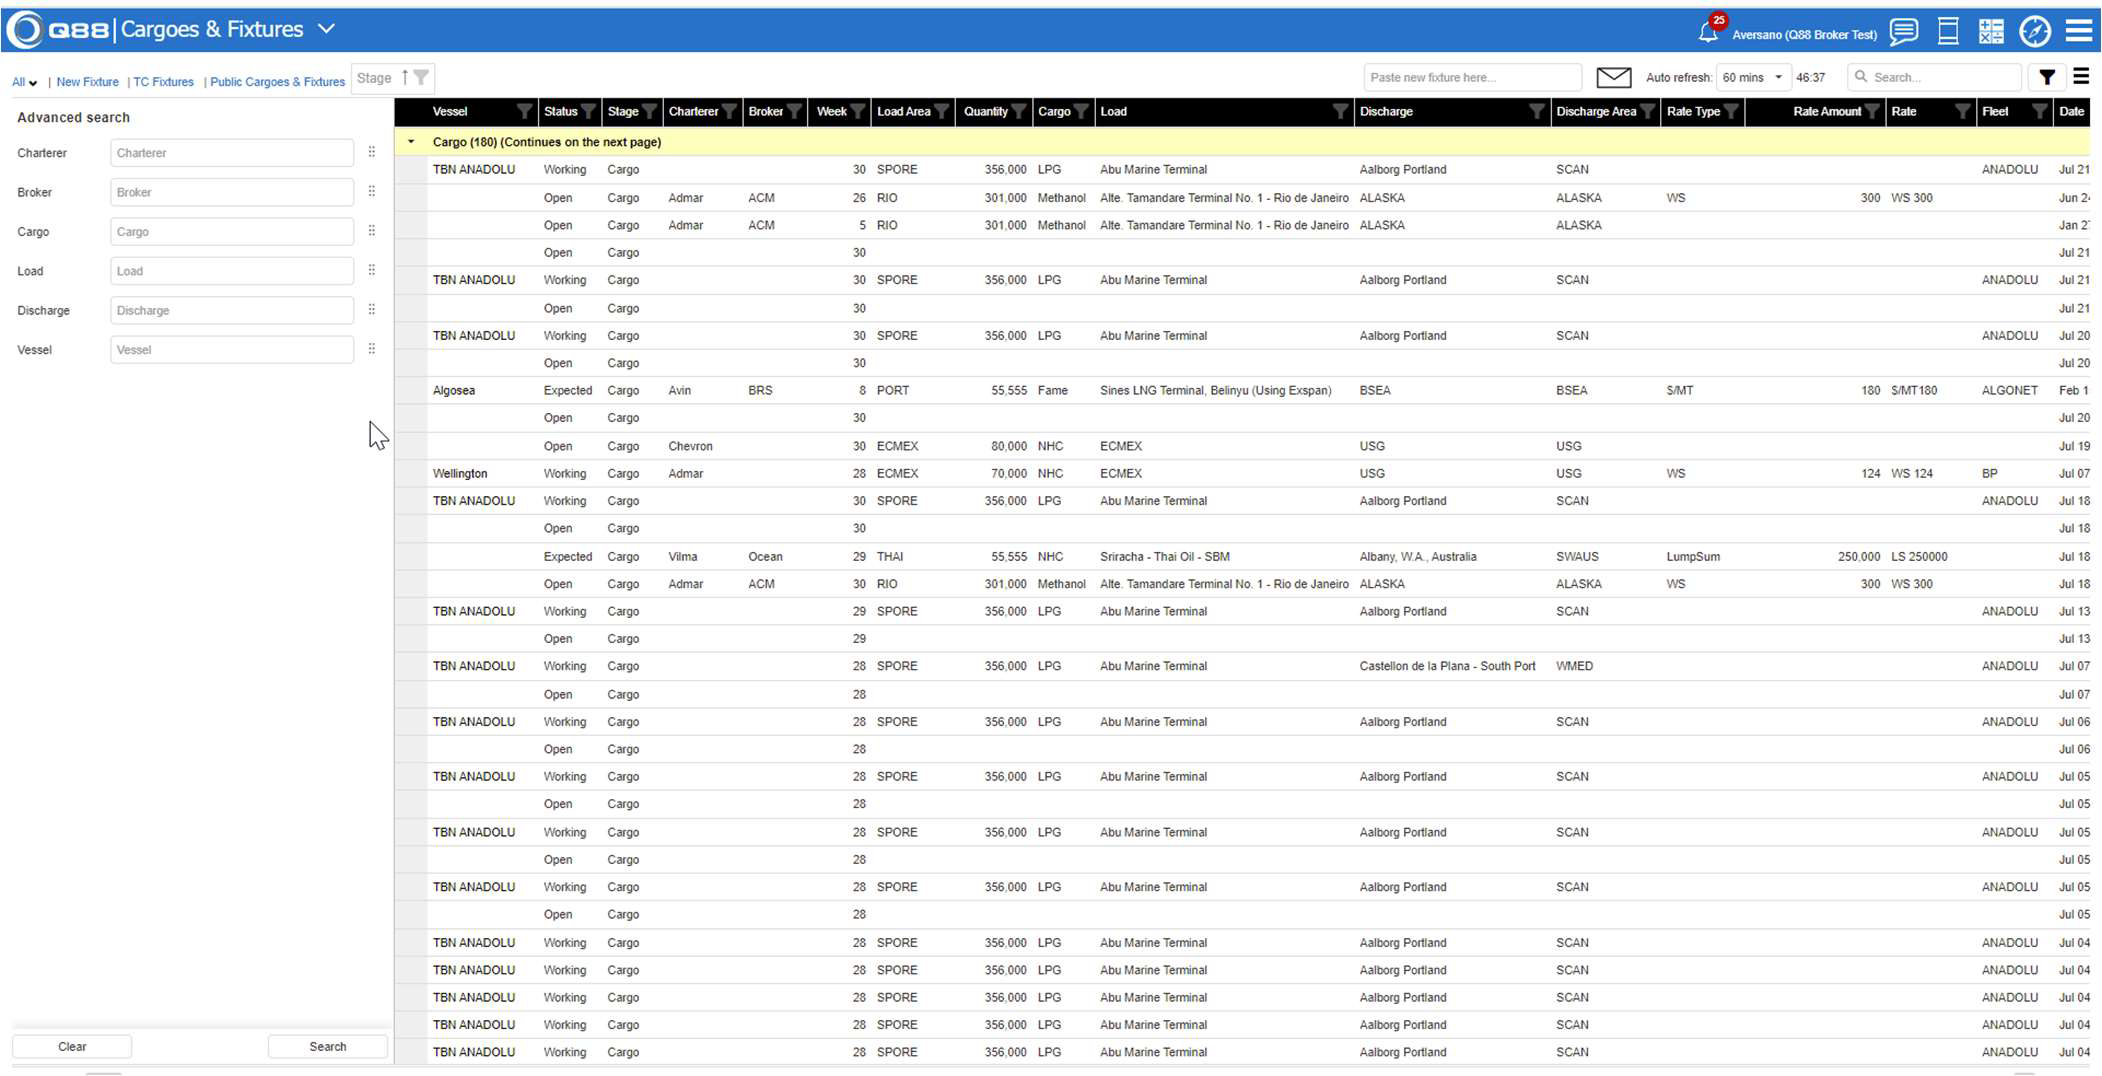Go to TC Fixtures

coord(163,82)
